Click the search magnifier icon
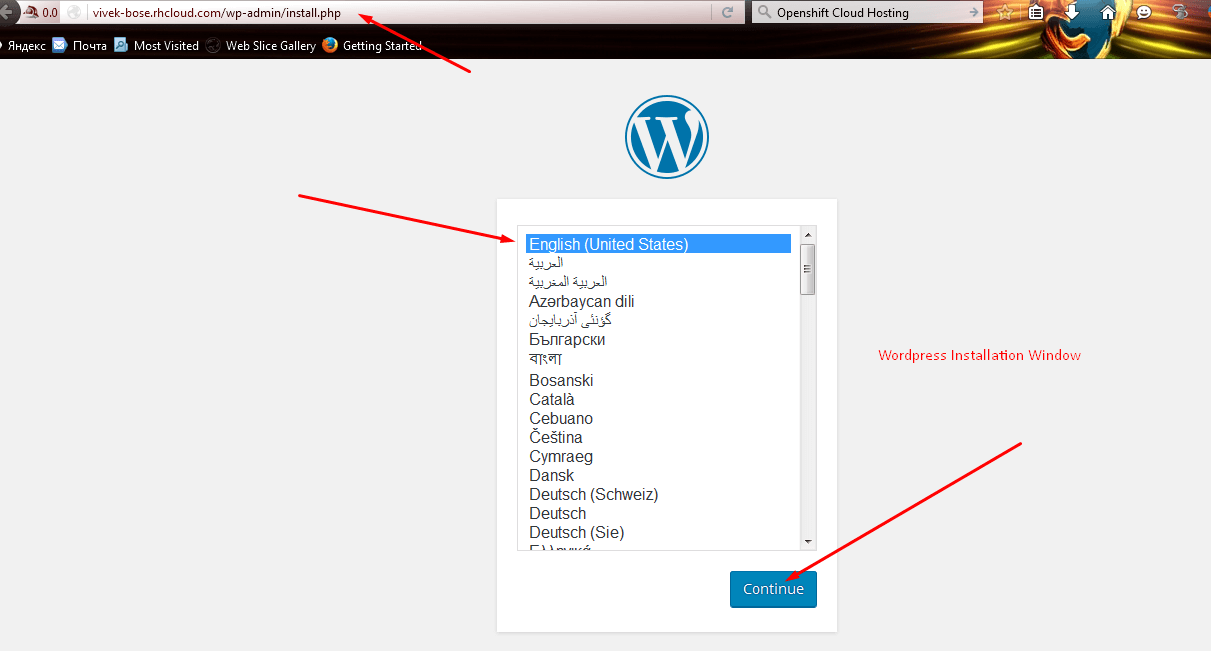Image resolution: width=1211 pixels, height=651 pixels. 765,13
